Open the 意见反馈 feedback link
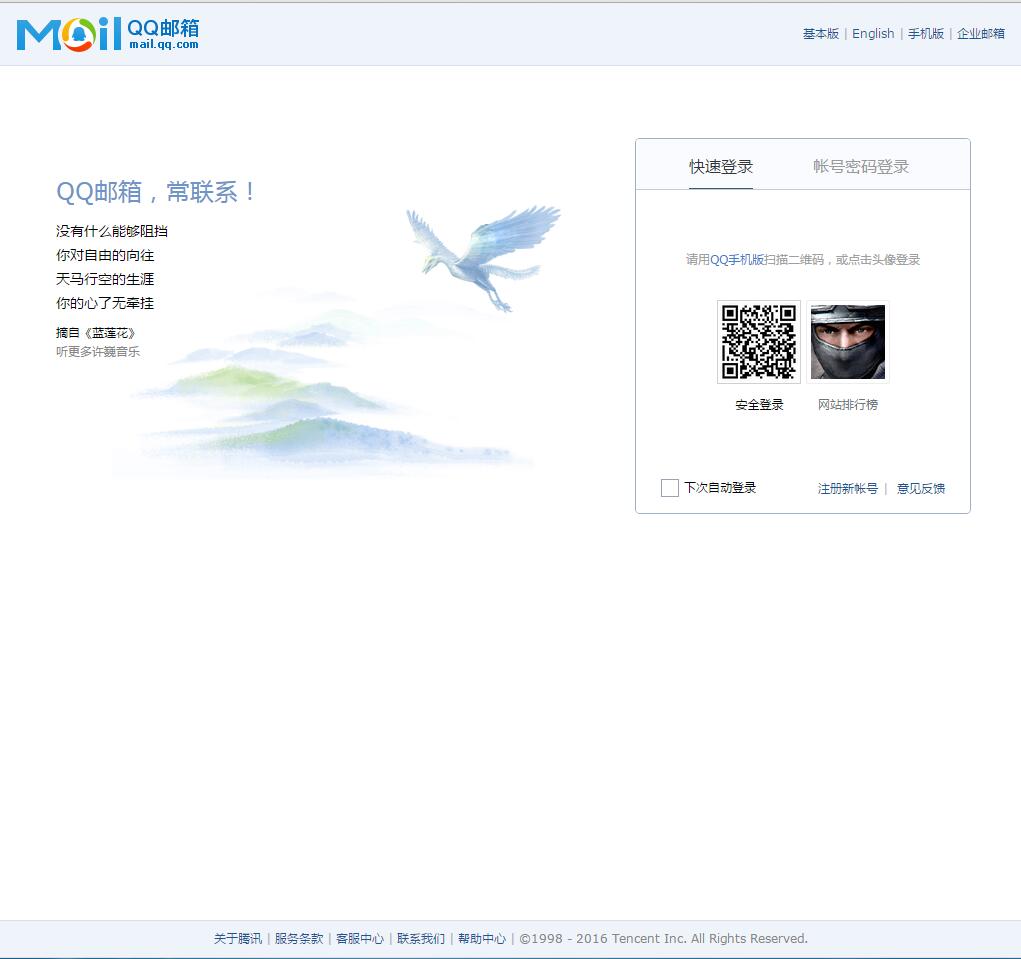The image size is (1021, 959). click(921, 488)
